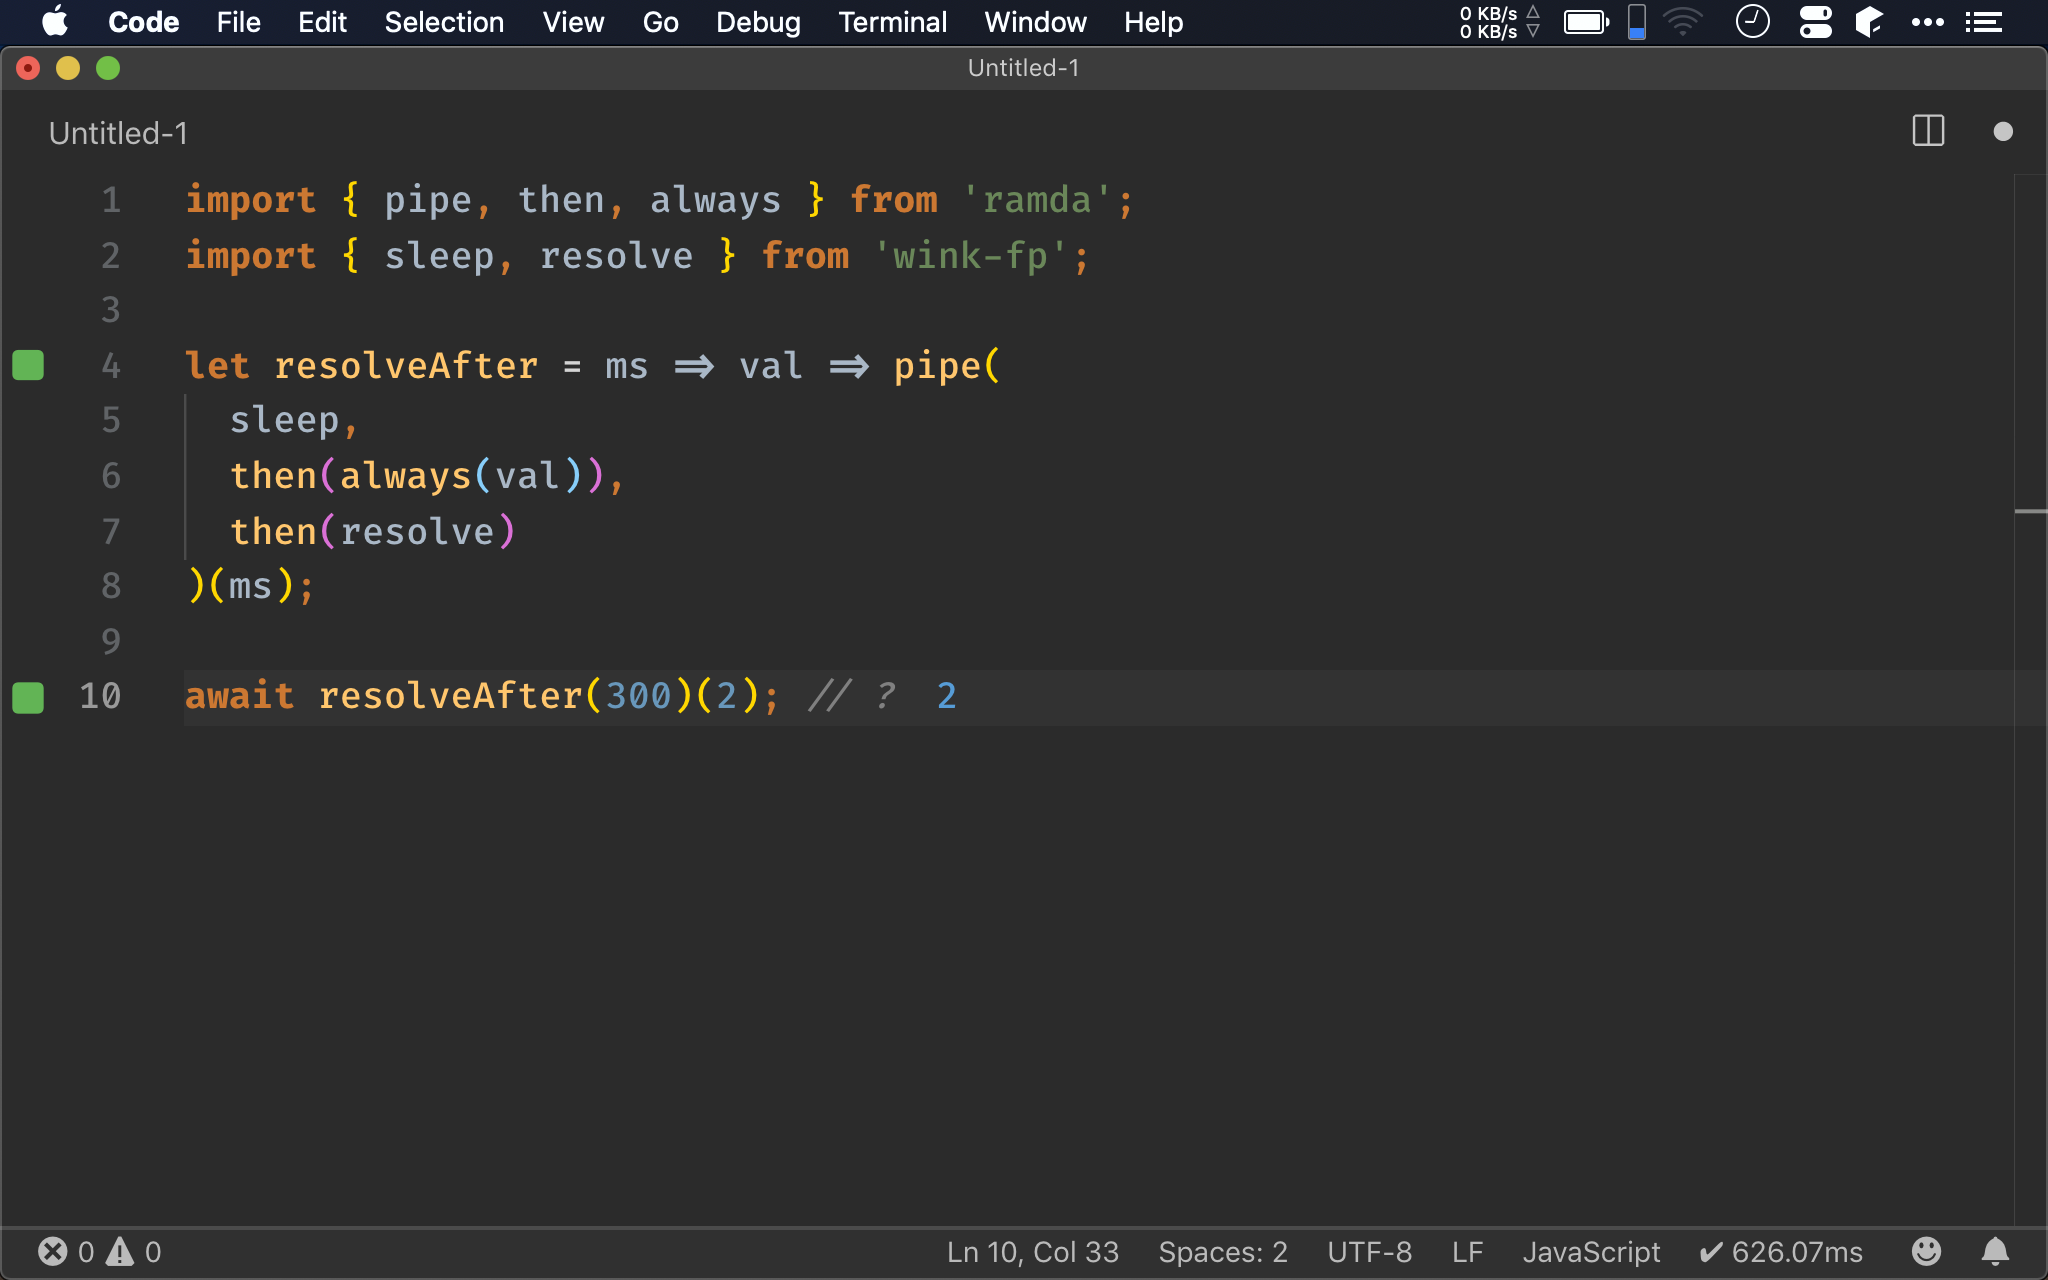Open the Wi-Fi status menu

click(1683, 22)
